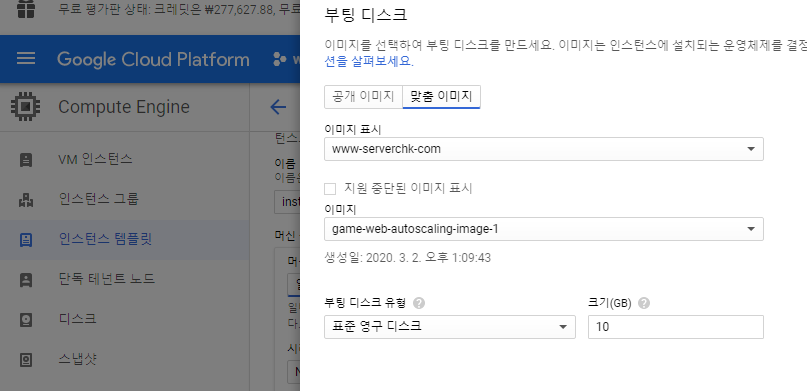Expand the game-web-autoscaling-image-1 image dropdown
Screen dimensions: 807x391
pos(543,229)
